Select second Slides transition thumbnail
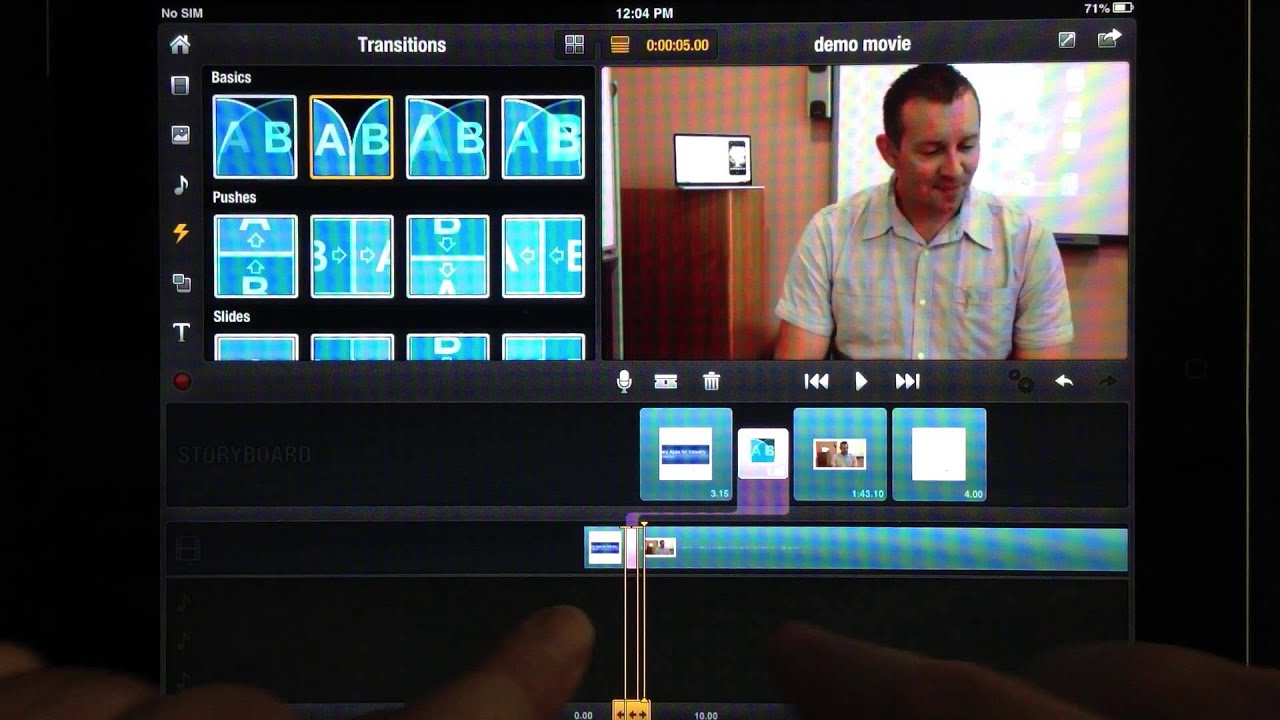 pyautogui.click(x=351, y=348)
